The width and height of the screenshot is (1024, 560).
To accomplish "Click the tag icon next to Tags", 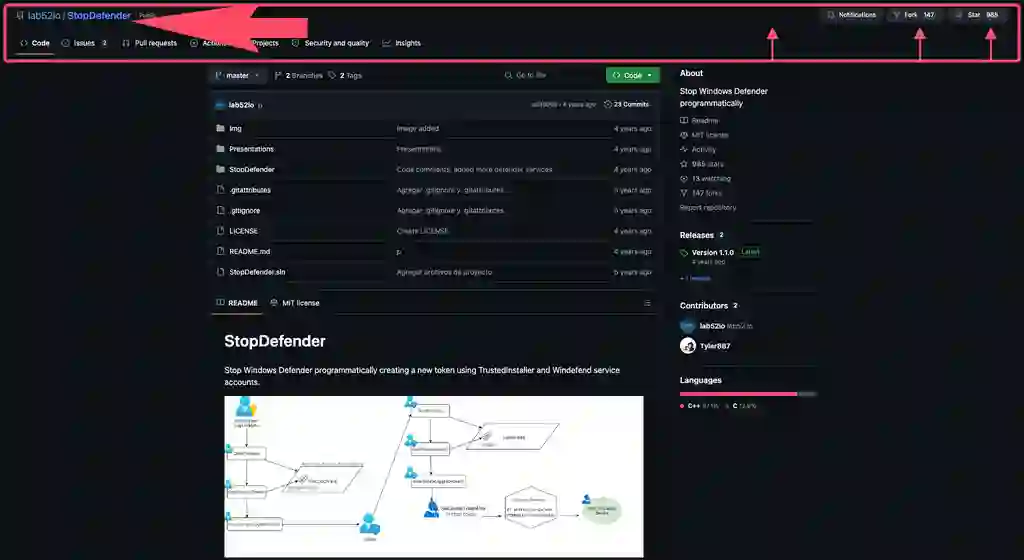I will click(332, 76).
